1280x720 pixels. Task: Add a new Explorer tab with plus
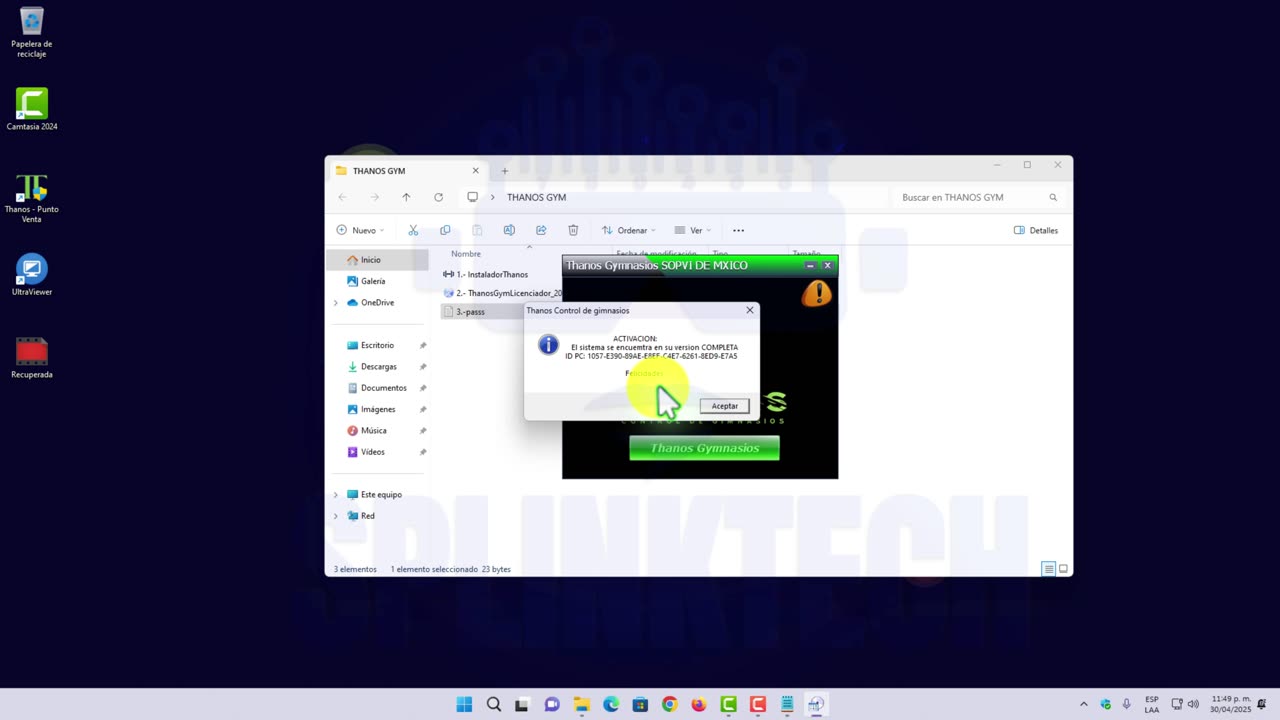point(504,171)
